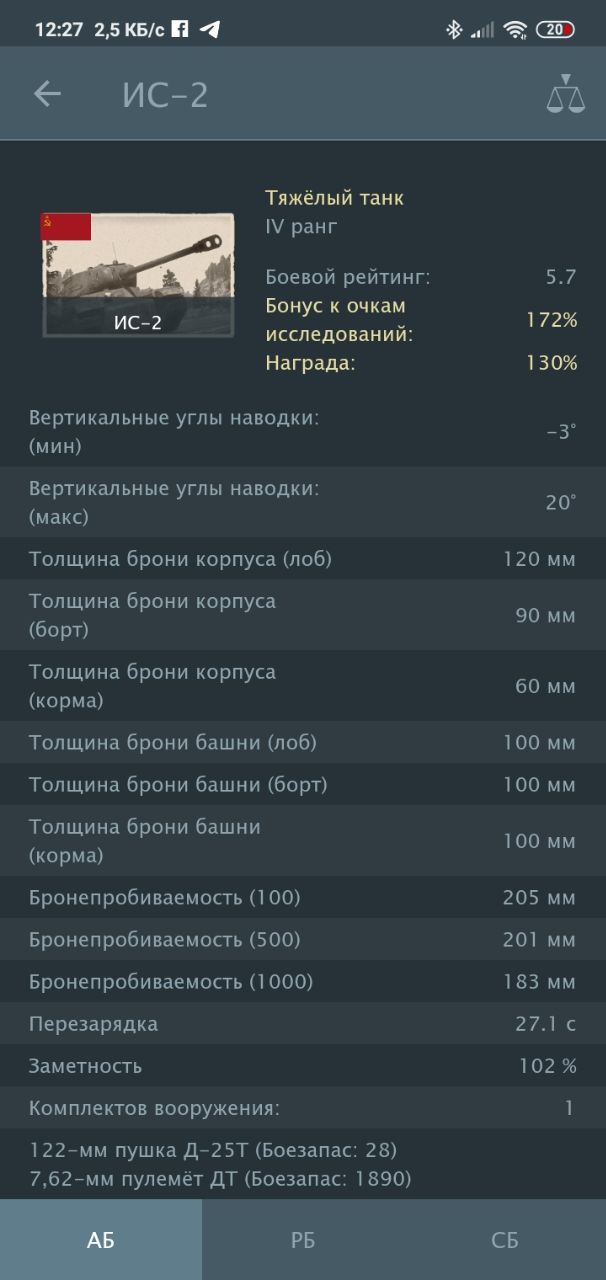
Task: Tap the Боевой рейтинг value row
Action: click(420, 277)
